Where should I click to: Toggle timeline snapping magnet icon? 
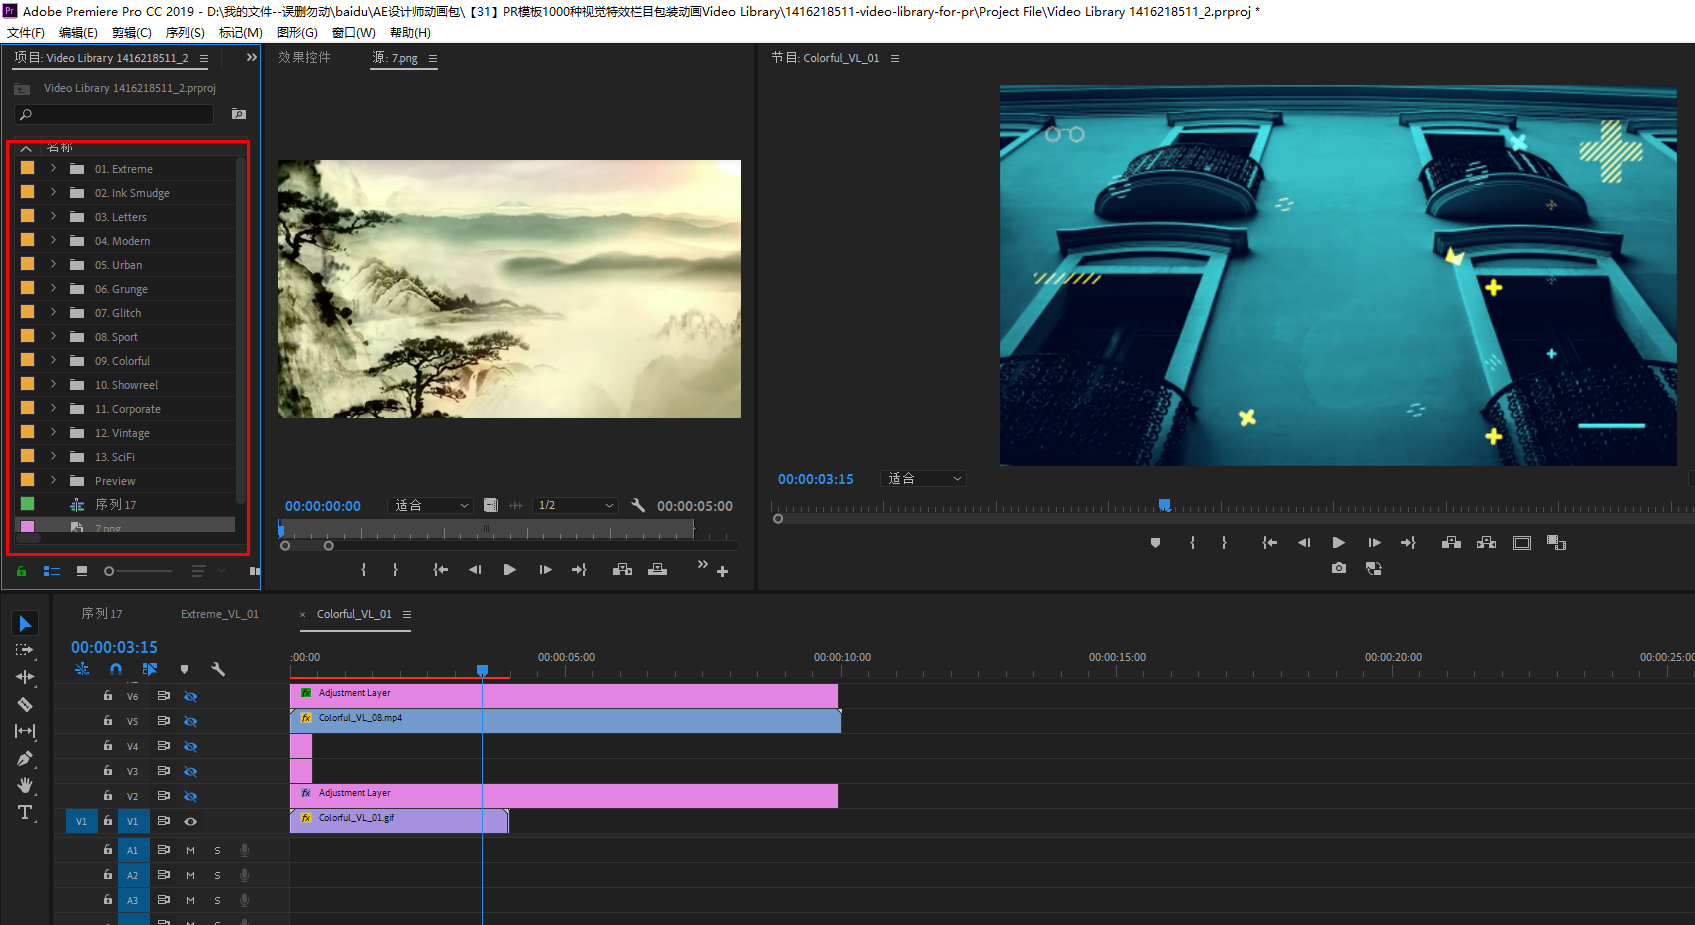(x=116, y=669)
